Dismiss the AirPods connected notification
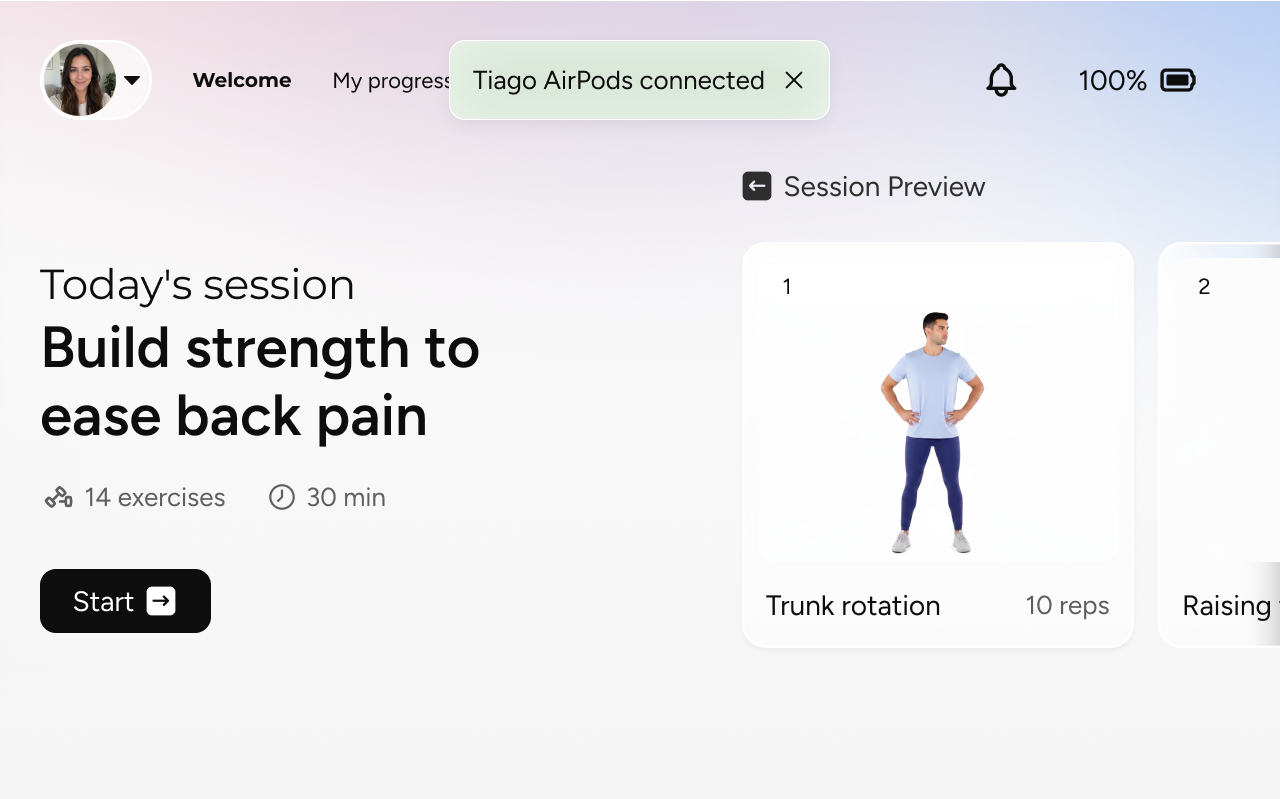Viewport: 1280px width, 799px height. pyautogui.click(x=794, y=80)
